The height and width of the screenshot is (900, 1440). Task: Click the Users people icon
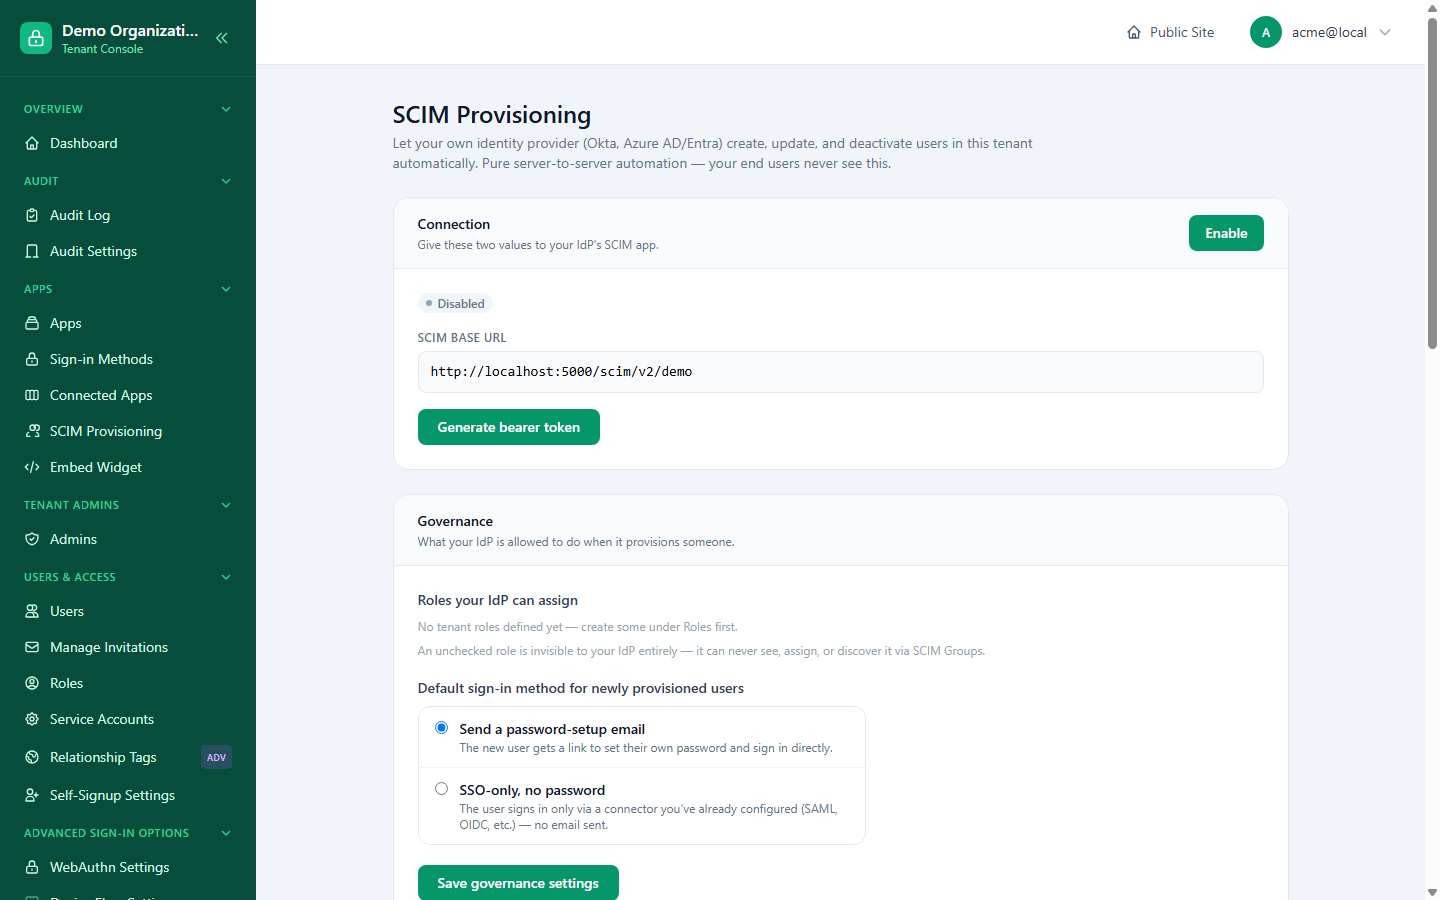pos(32,611)
